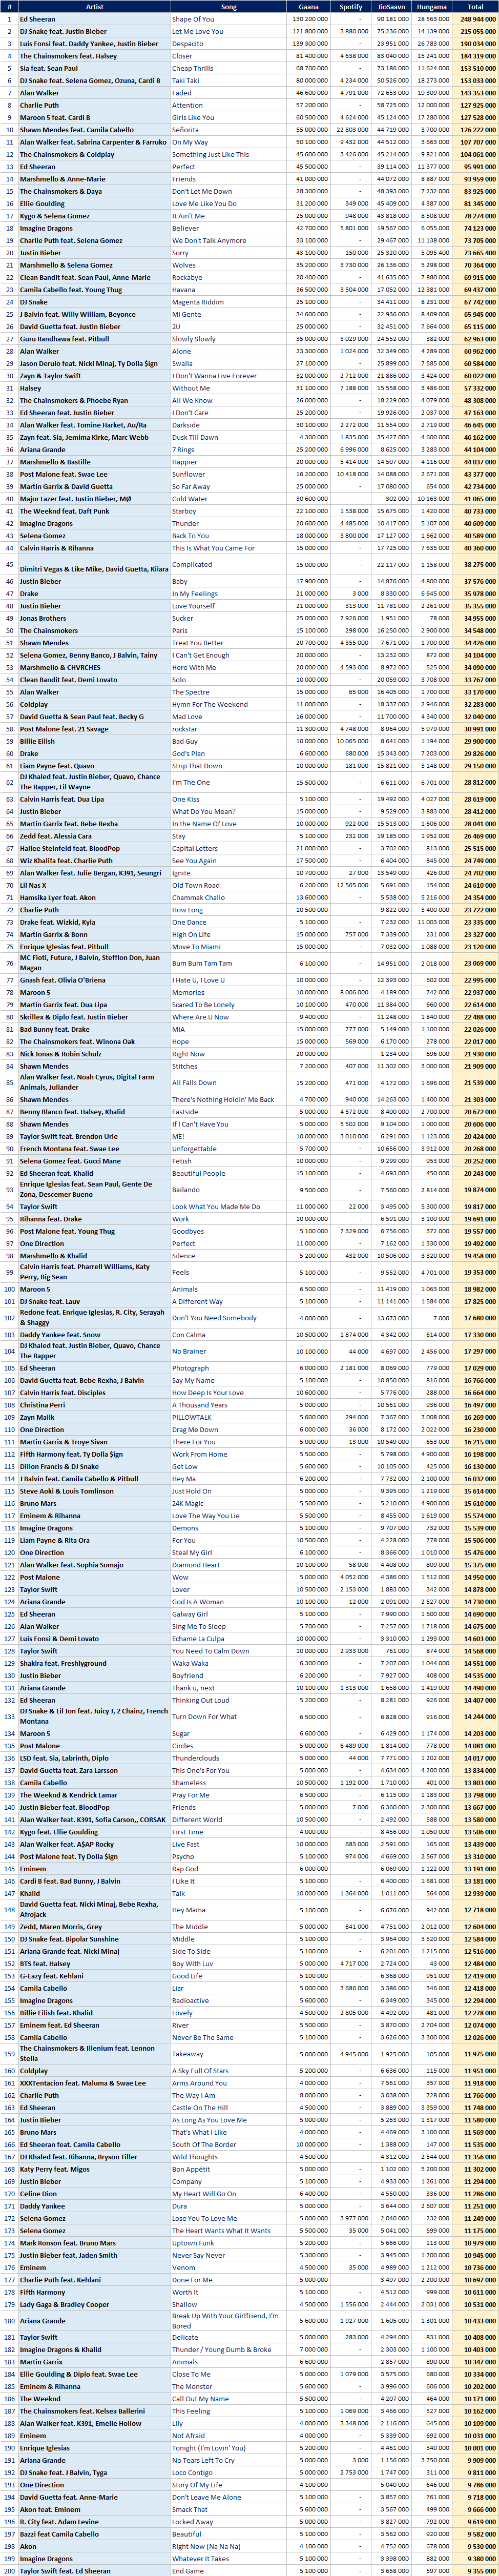Select the song cell 'Cheap Thrills'
Image resolution: width=499 pixels, height=2576 pixels.
pyautogui.click(x=228, y=68)
